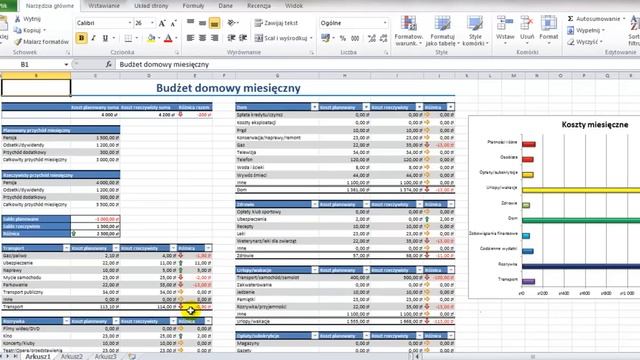
Task: Open Transport table header filter dropdown
Action: [67, 248]
